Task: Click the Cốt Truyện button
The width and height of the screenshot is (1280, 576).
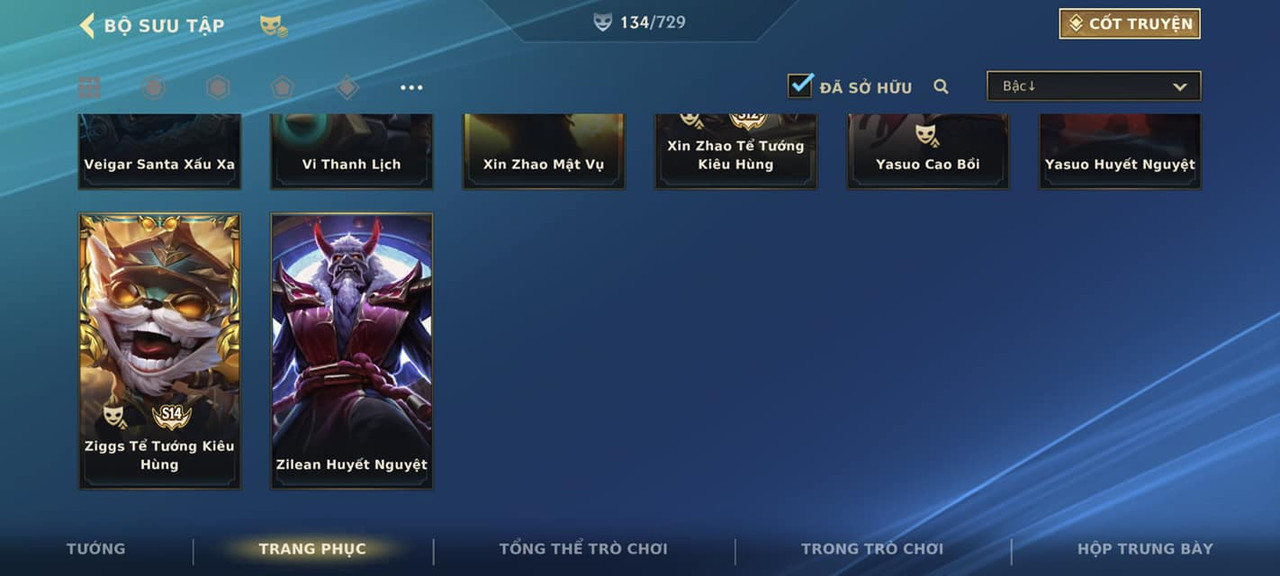Action: 1130,24
